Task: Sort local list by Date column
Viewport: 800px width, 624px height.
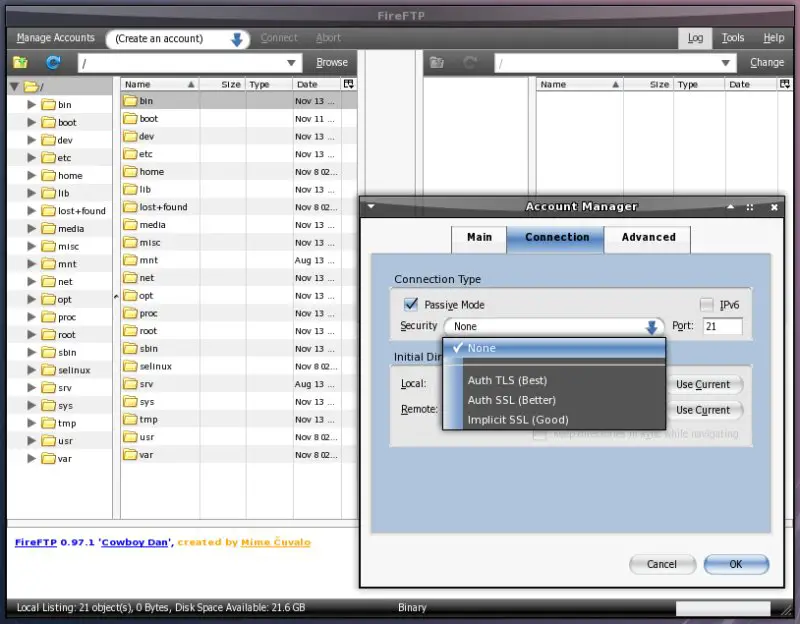Action: point(316,84)
